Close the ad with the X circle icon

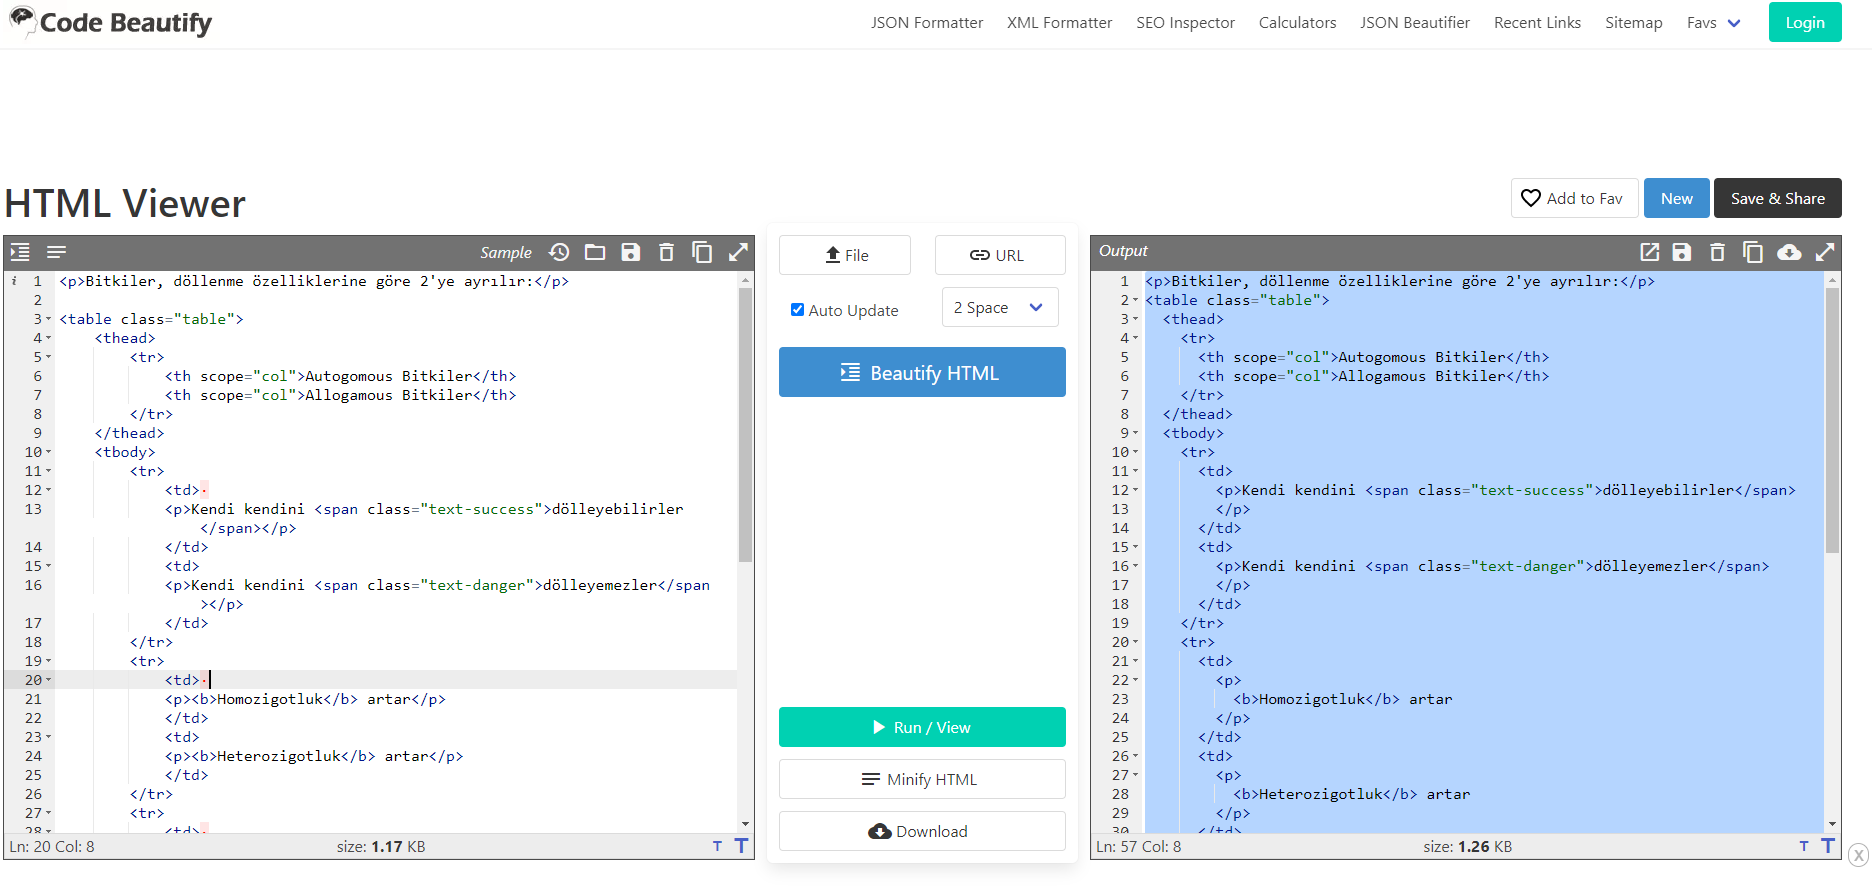pos(1859,855)
